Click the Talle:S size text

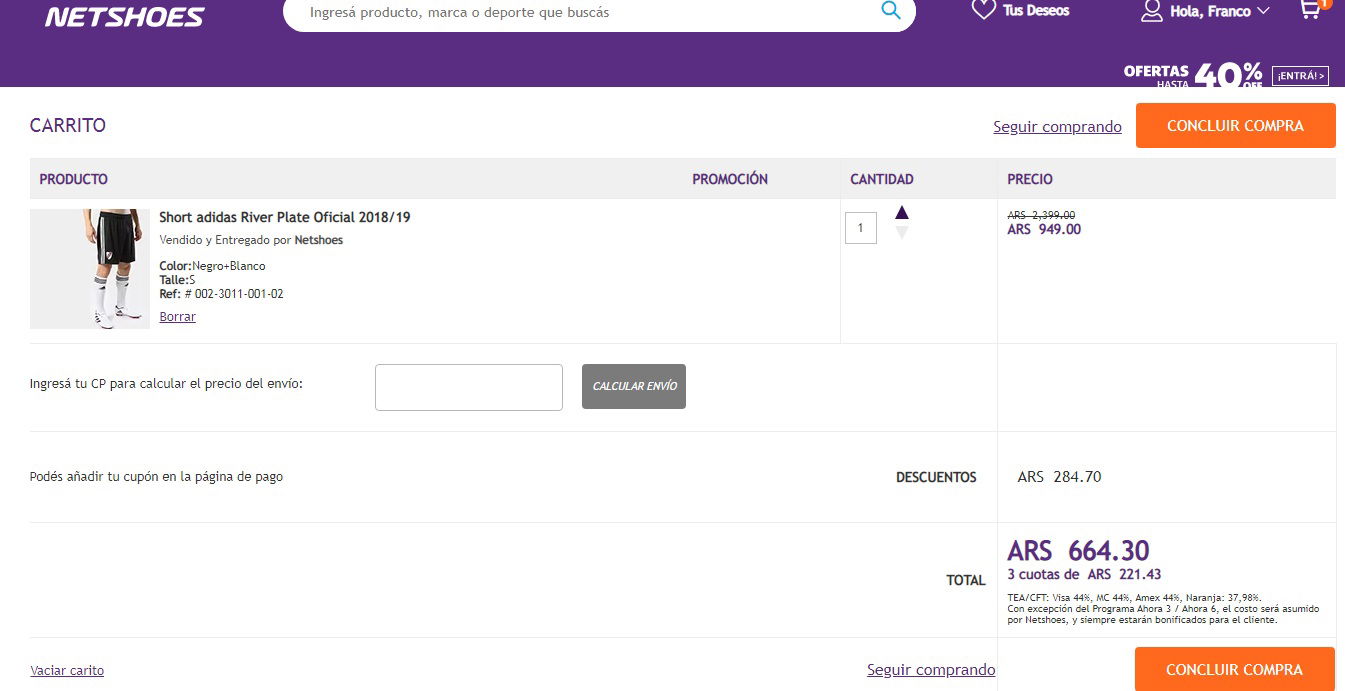tap(177, 280)
